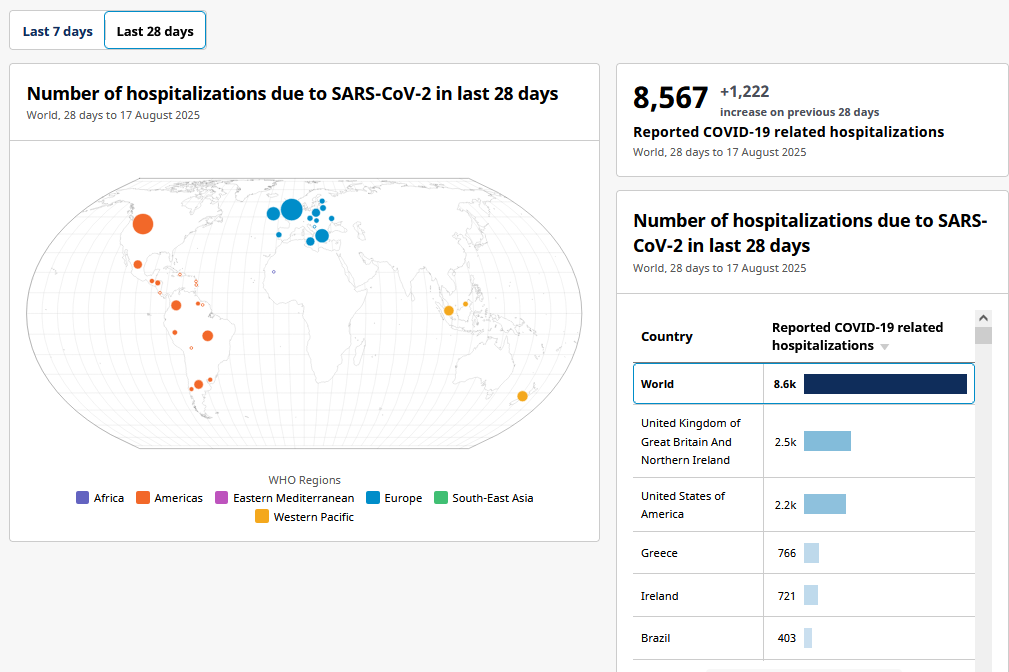1009x672 pixels.
Task: Click the table scrollbar up arrow
Action: tap(983, 318)
